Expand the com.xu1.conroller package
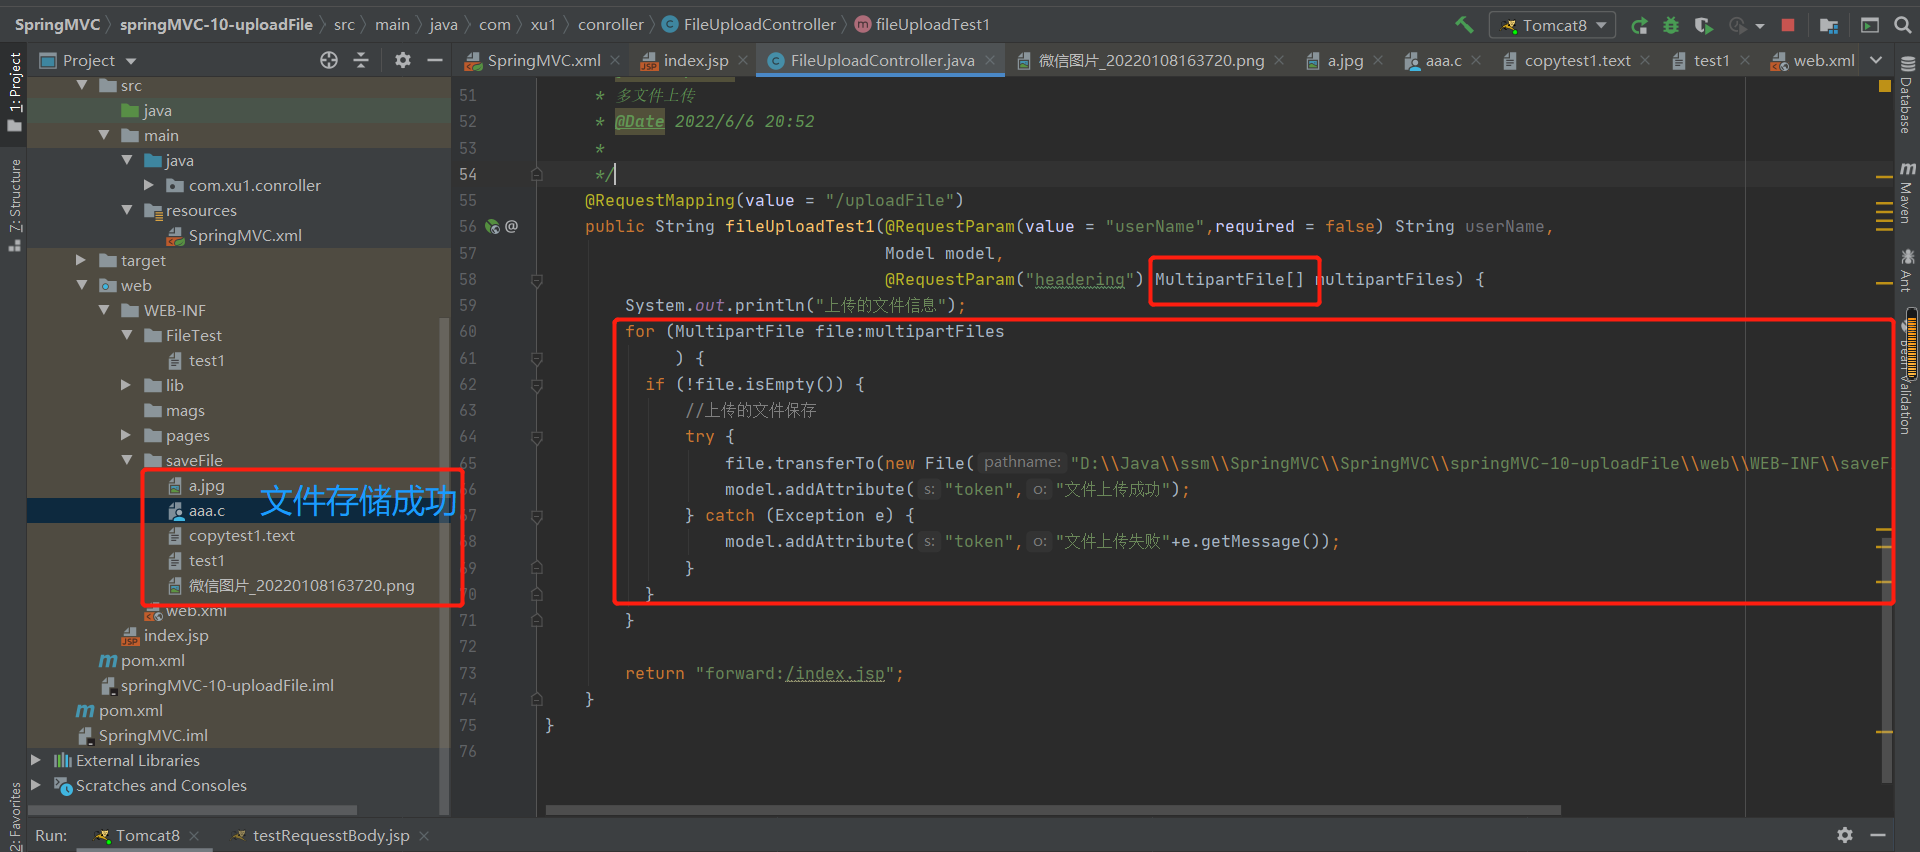The height and width of the screenshot is (852, 1920). pyautogui.click(x=149, y=185)
